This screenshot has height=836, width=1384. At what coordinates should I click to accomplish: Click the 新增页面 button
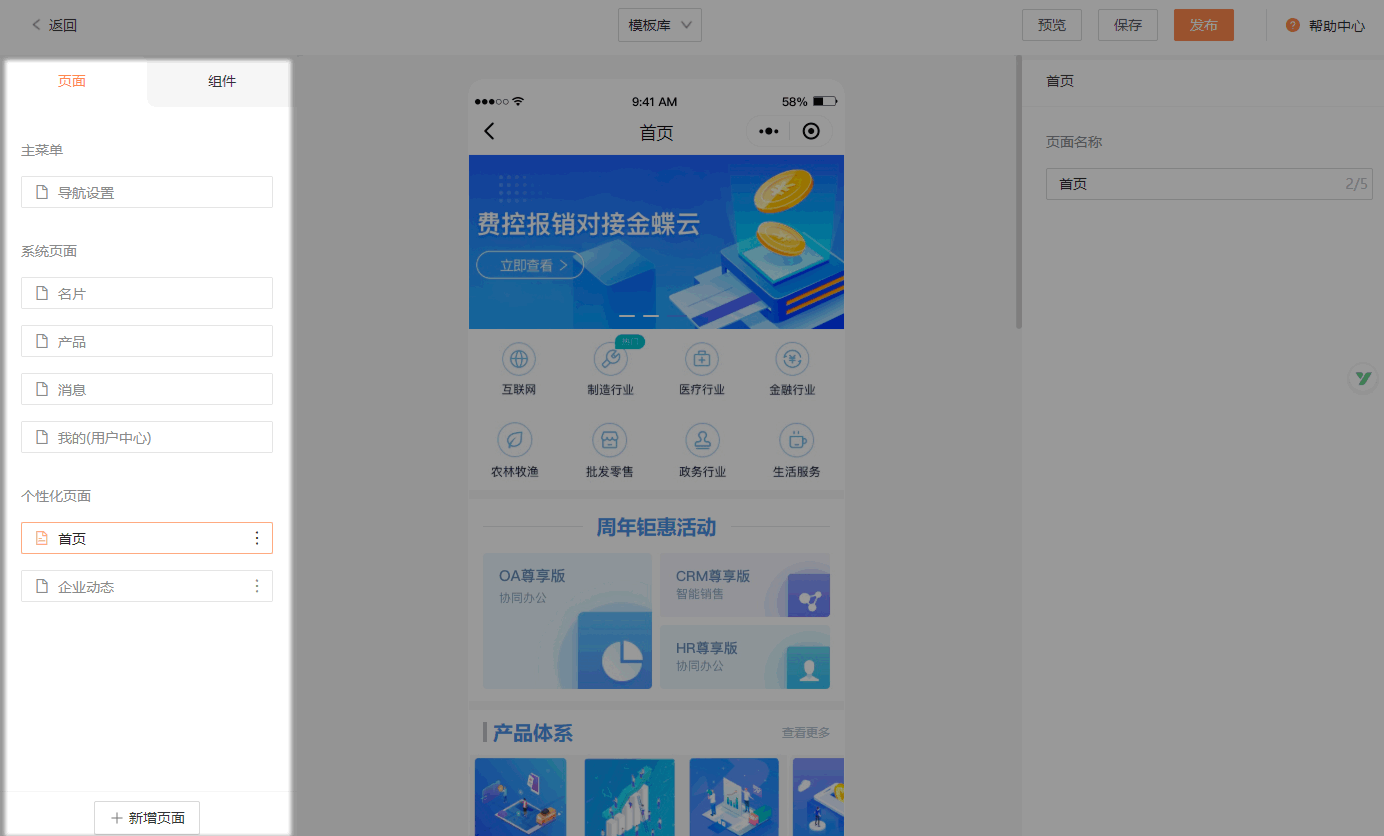tap(147, 817)
